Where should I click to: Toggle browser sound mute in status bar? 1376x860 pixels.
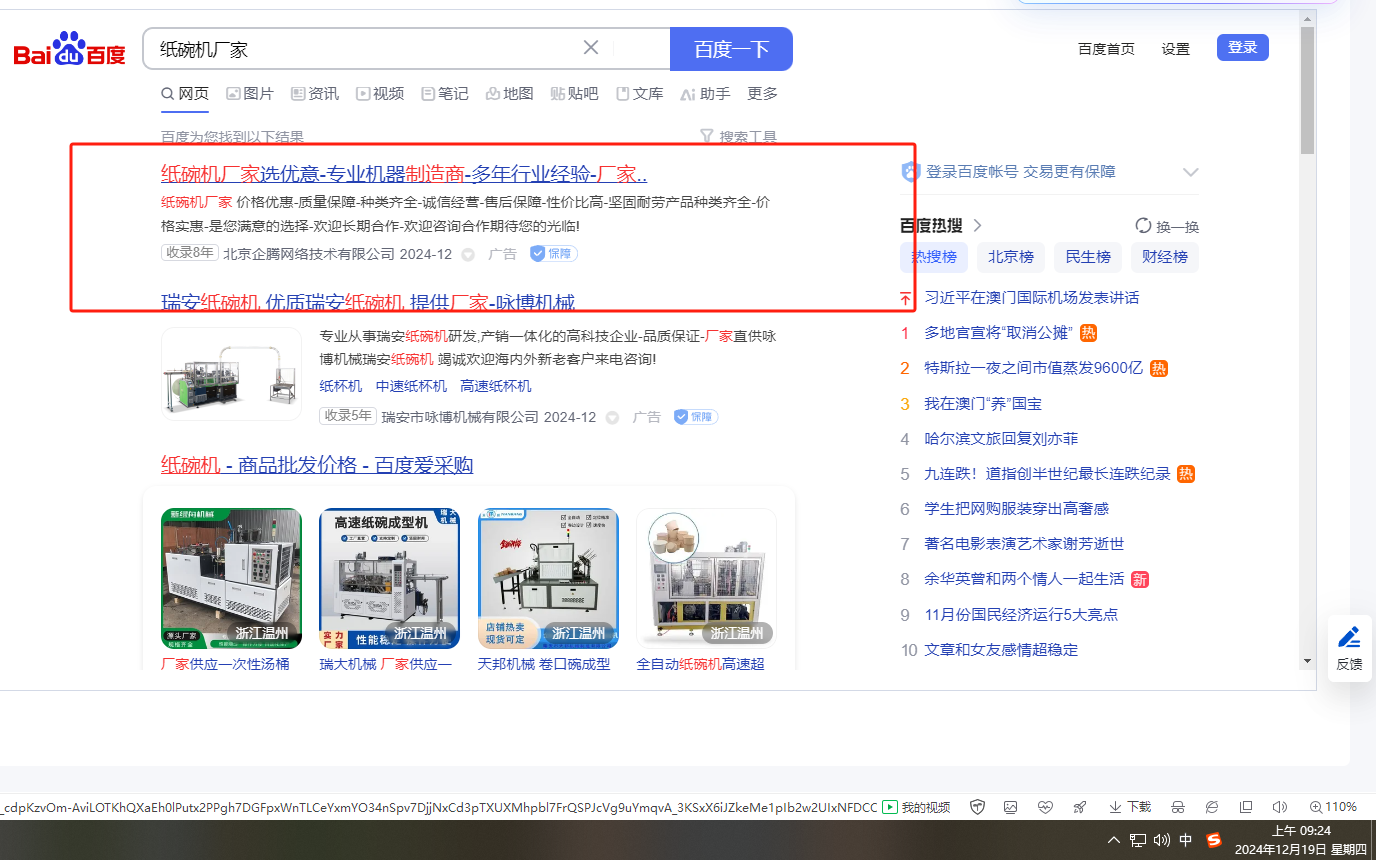pos(1279,807)
